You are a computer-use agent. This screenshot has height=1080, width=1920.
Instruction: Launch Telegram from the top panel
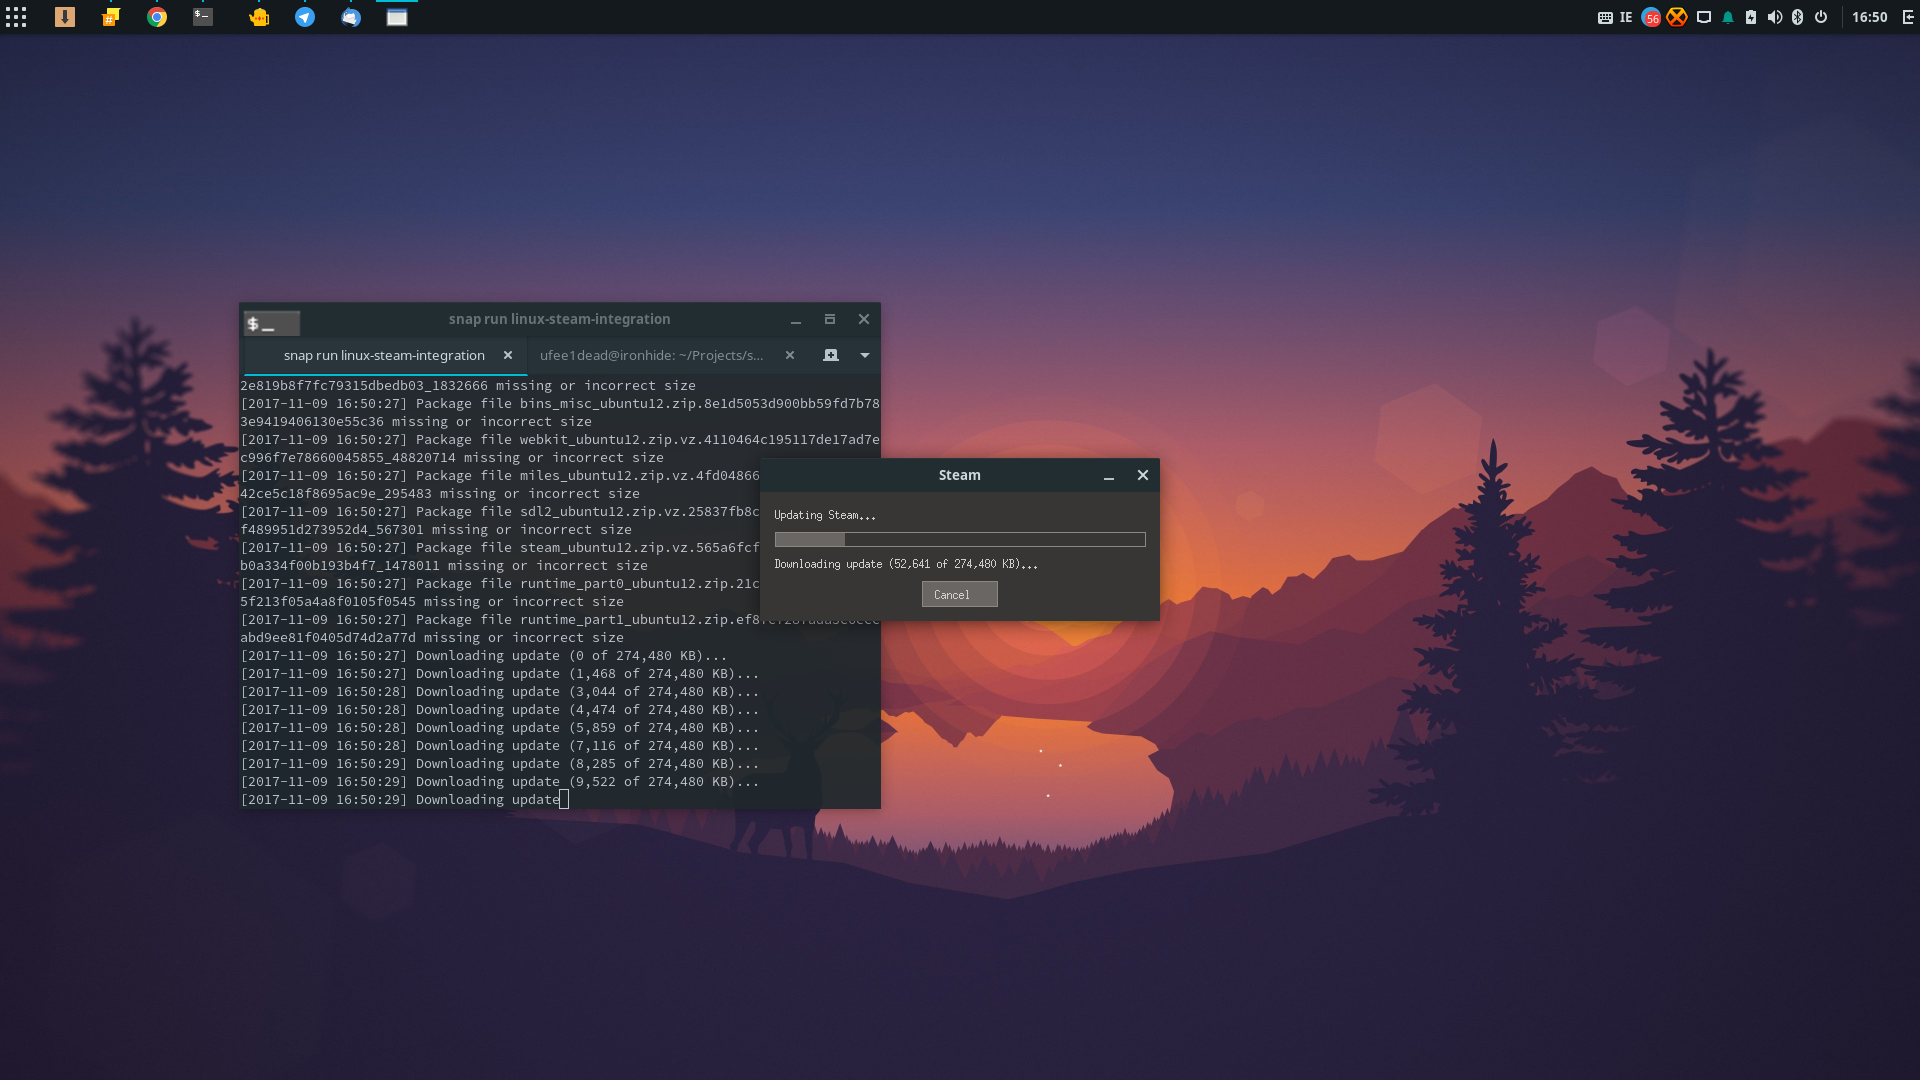(x=305, y=17)
